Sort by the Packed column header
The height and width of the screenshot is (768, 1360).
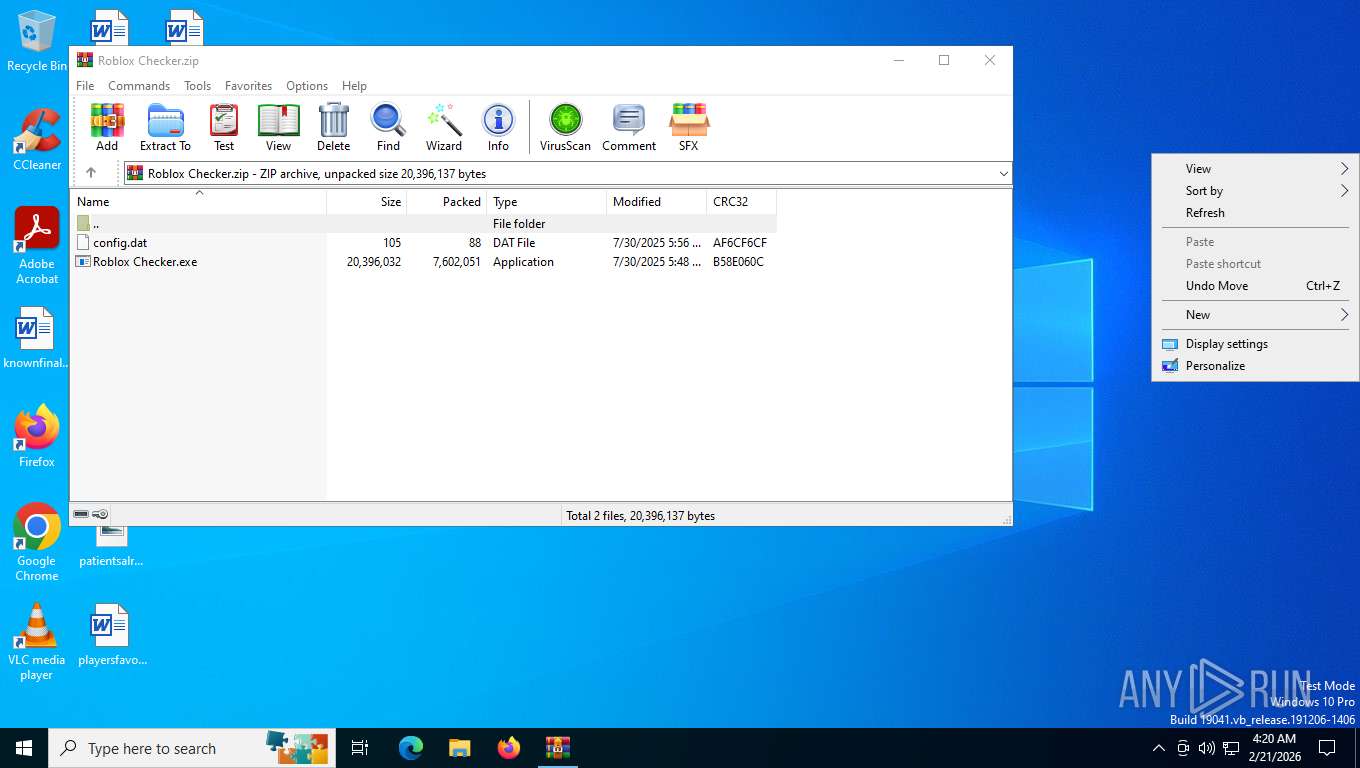[447, 202]
